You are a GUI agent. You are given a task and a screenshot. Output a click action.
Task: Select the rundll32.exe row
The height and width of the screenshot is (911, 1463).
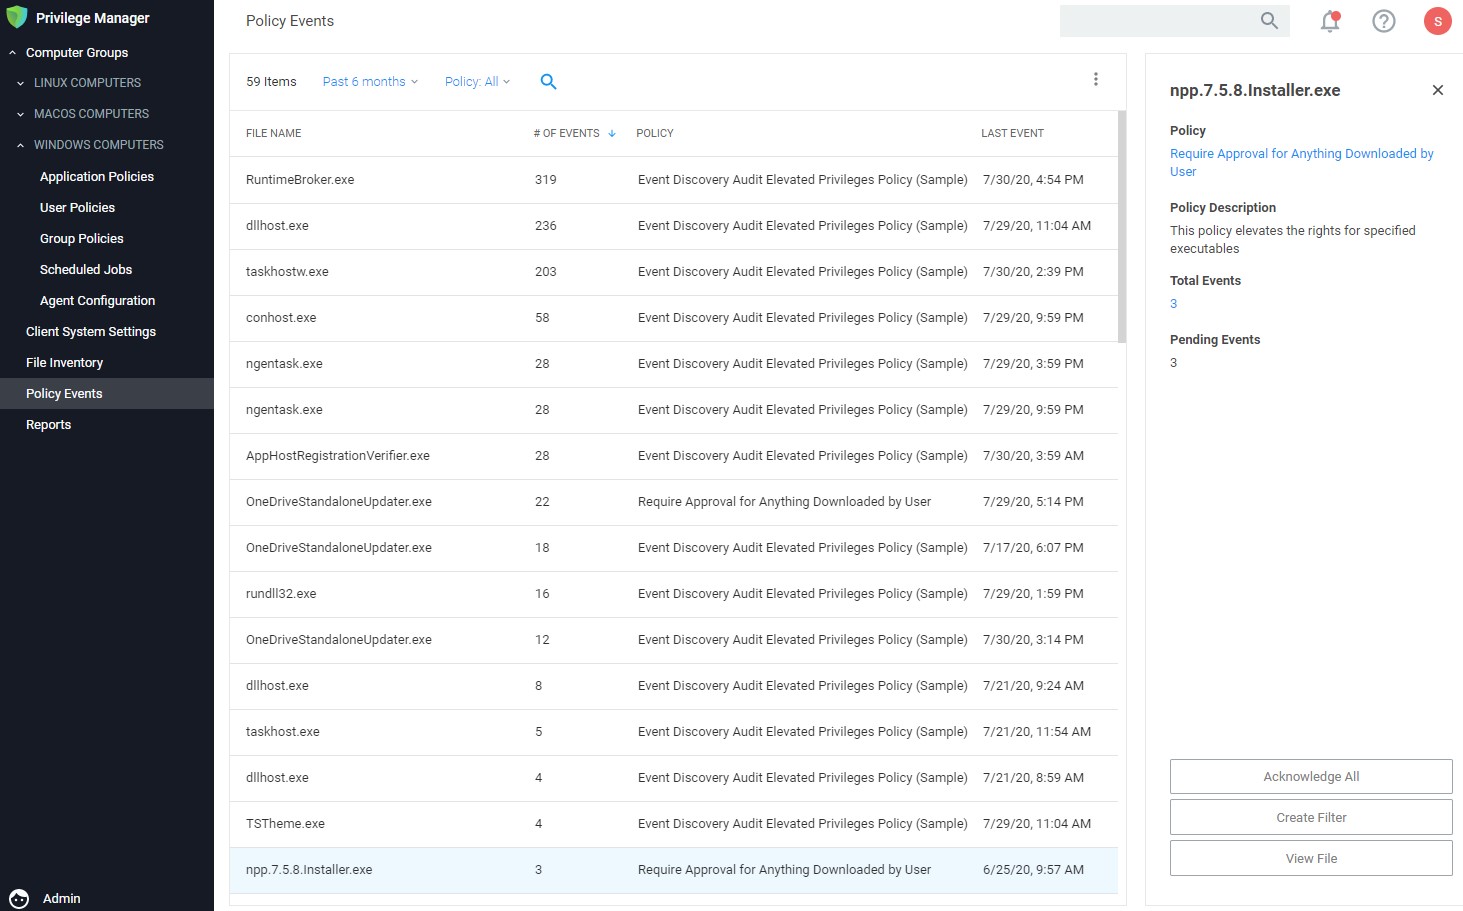pyautogui.click(x=674, y=594)
